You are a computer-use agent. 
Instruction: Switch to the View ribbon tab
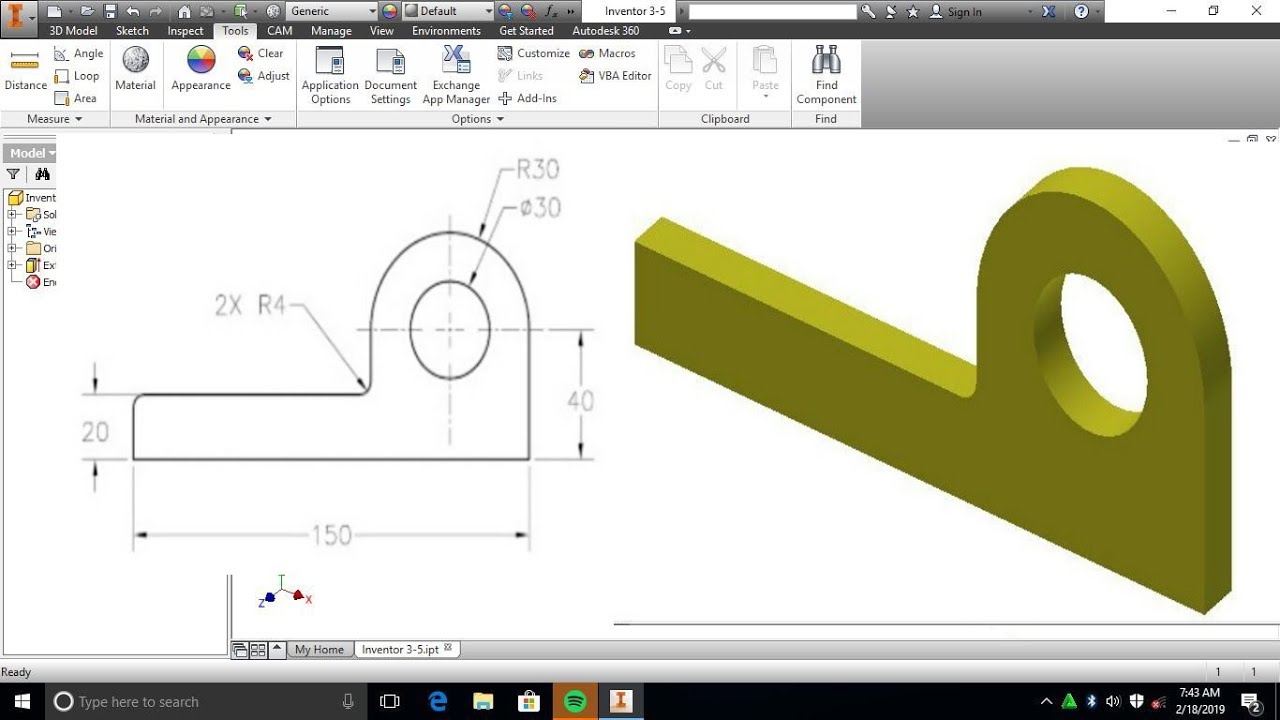(x=382, y=31)
